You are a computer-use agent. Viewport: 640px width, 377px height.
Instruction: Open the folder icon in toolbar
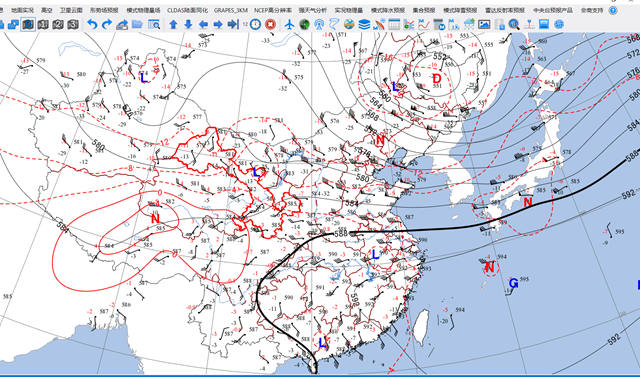click(137, 24)
